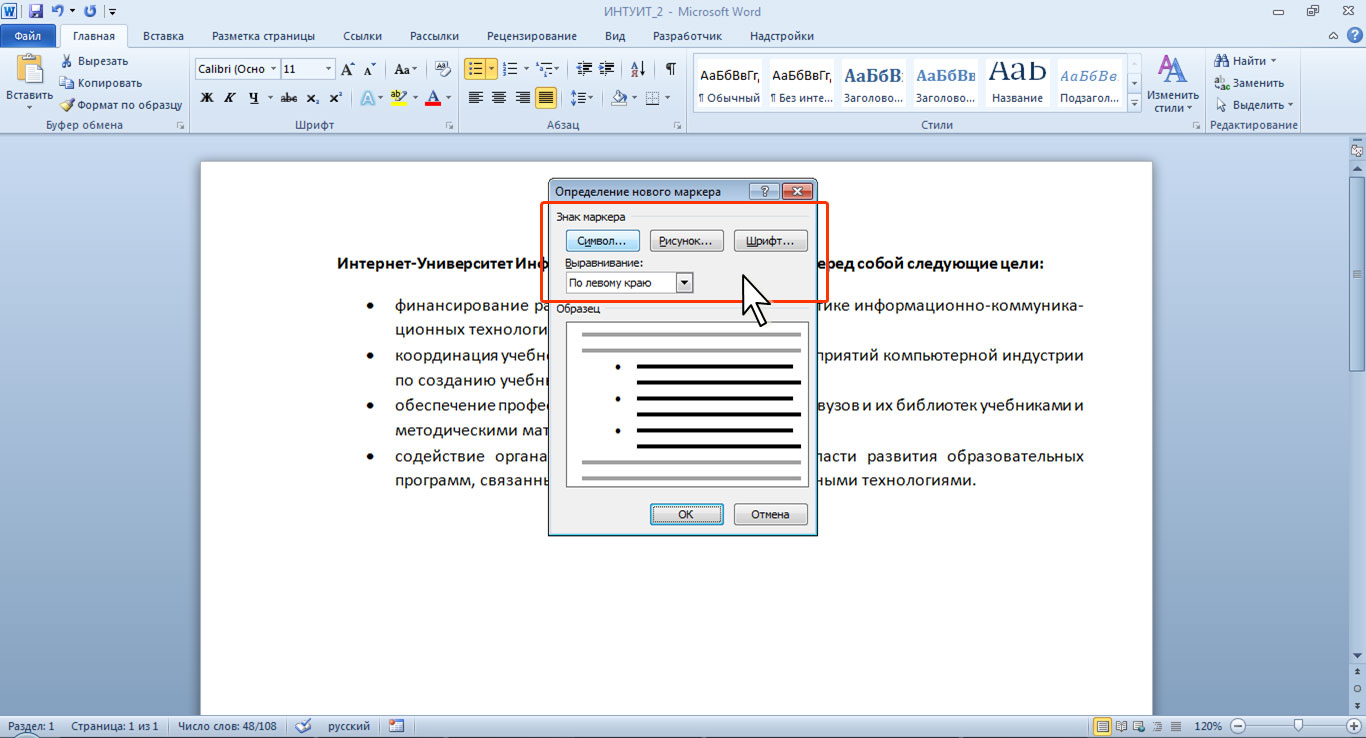This screenshot has height=738, width=1366.
Task: Switch to the Ссылки tab
Action: click(x=362, y=36)
